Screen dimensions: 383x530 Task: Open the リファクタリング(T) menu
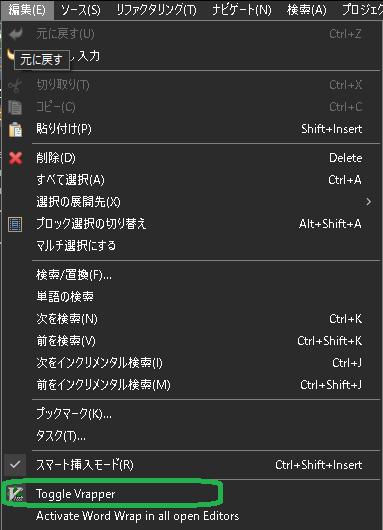tap(156, 10)
